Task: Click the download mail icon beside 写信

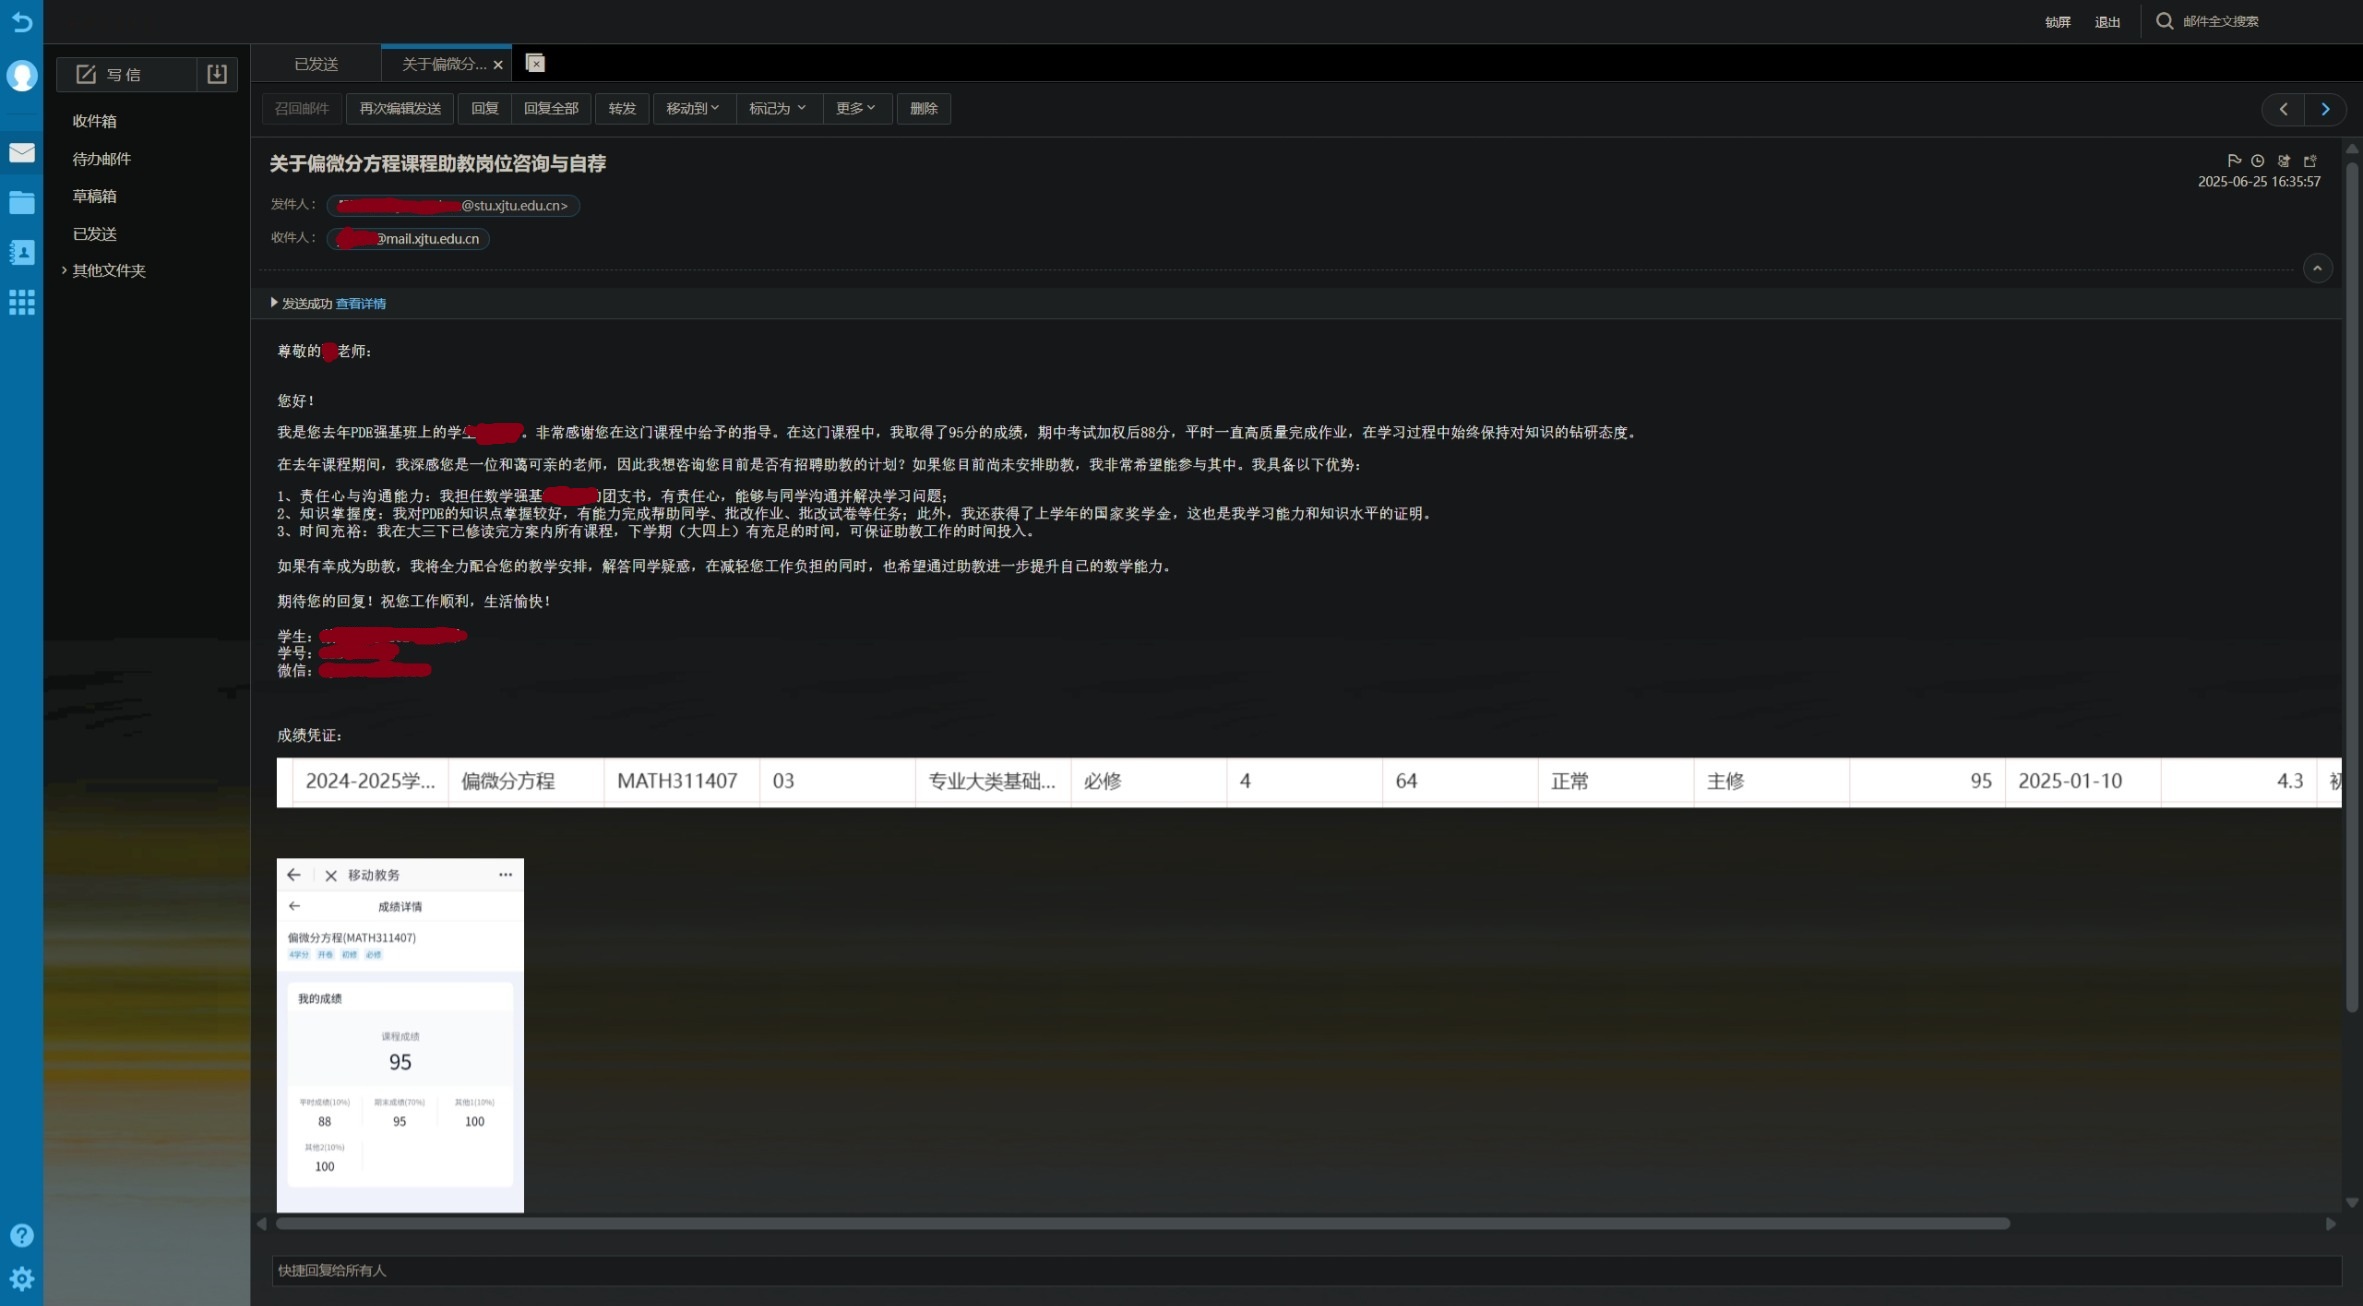Action: (216, 74)
